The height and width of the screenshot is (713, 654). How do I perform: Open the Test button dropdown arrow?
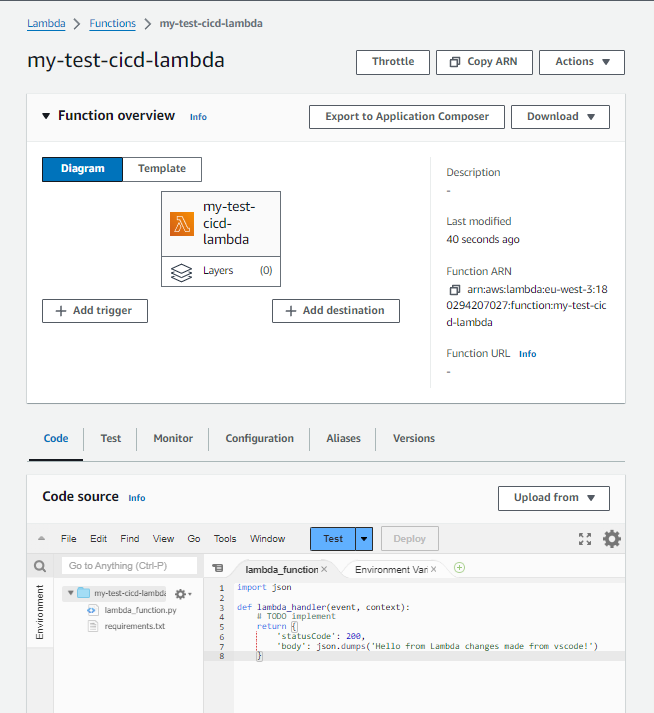coord(364,539)
